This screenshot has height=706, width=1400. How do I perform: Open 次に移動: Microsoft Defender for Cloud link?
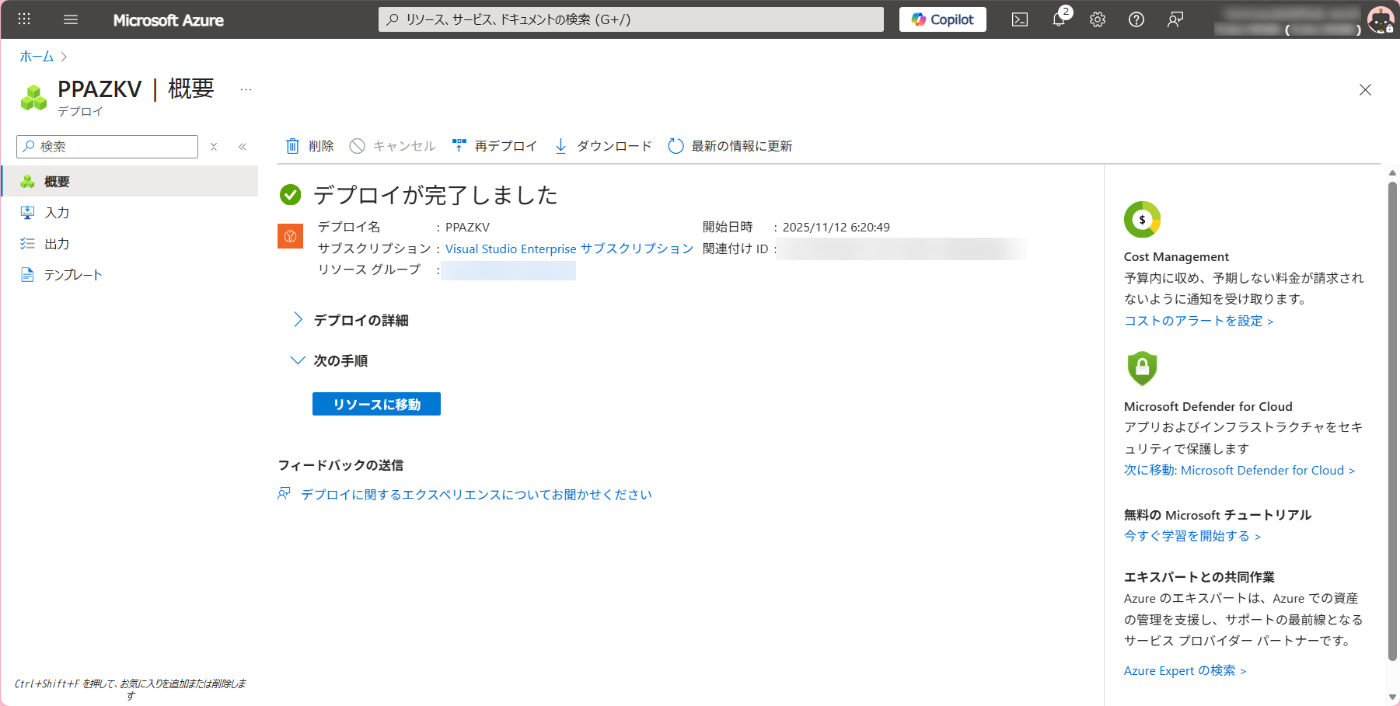[x=1240, y=470]
